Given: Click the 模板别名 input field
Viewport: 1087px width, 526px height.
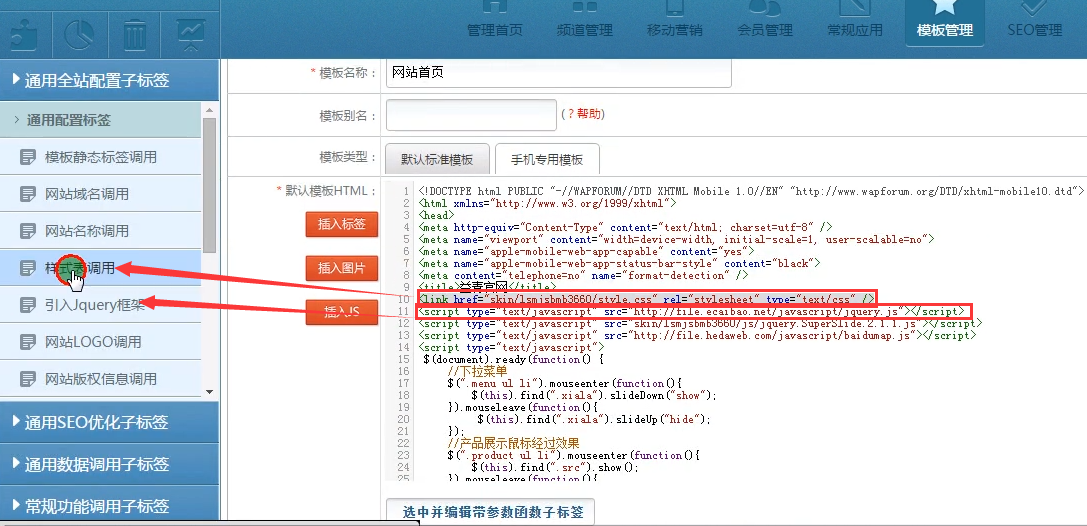Looking at the screenshot, I should click(471, 115).
